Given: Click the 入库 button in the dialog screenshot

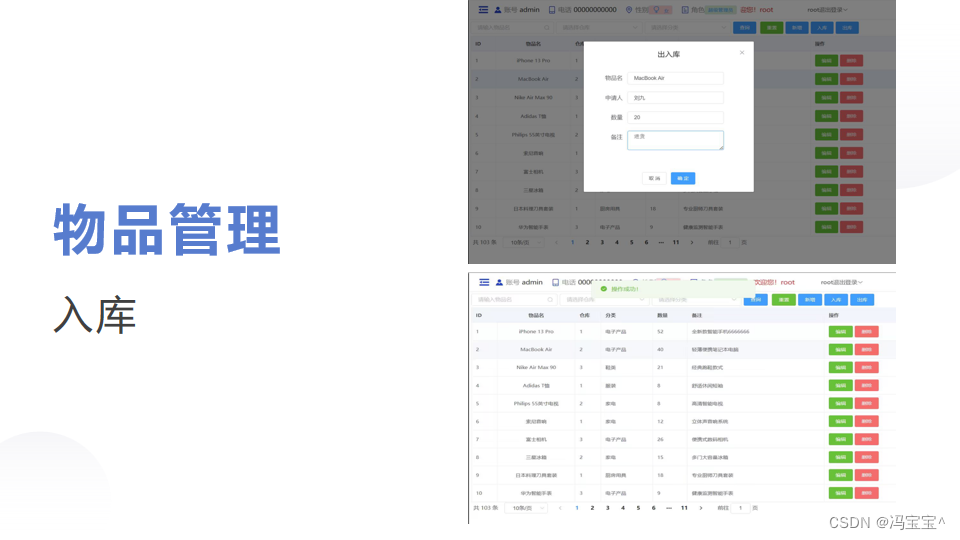Looking at the screenshot, I should (822, 28).
